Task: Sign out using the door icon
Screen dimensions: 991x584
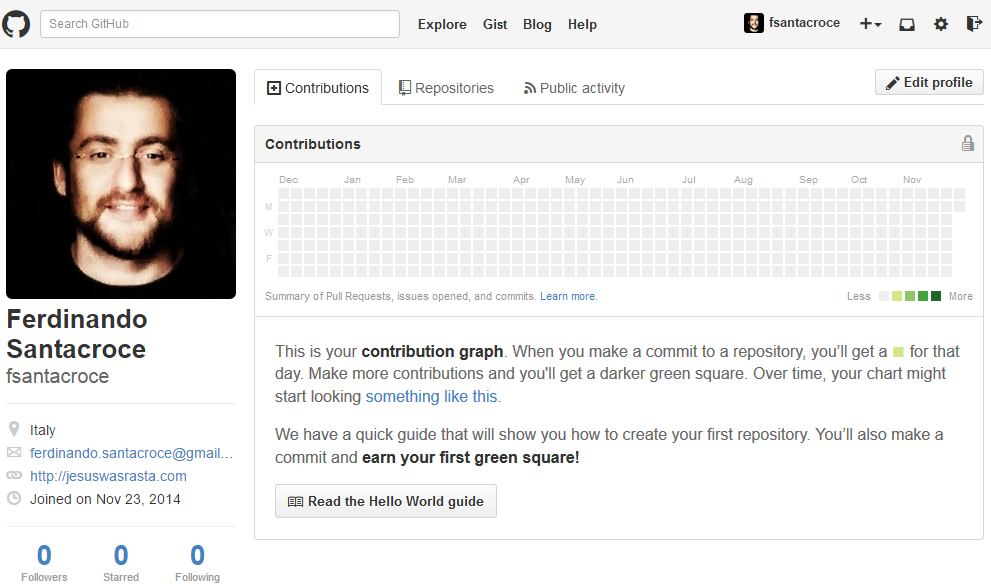Action: pyautogui.click(x=972, y=23)
